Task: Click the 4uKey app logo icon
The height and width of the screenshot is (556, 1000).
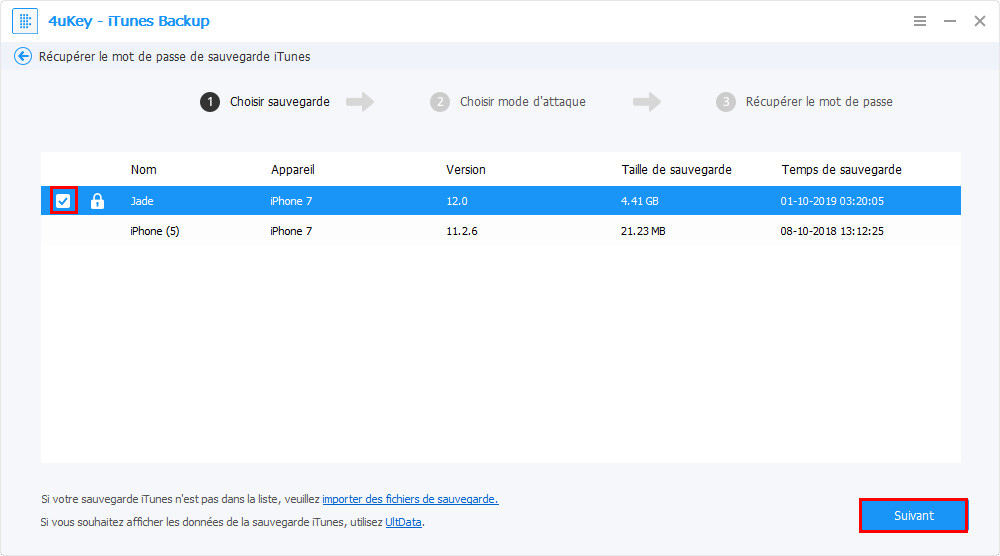Action: click(x=25, y=21)
